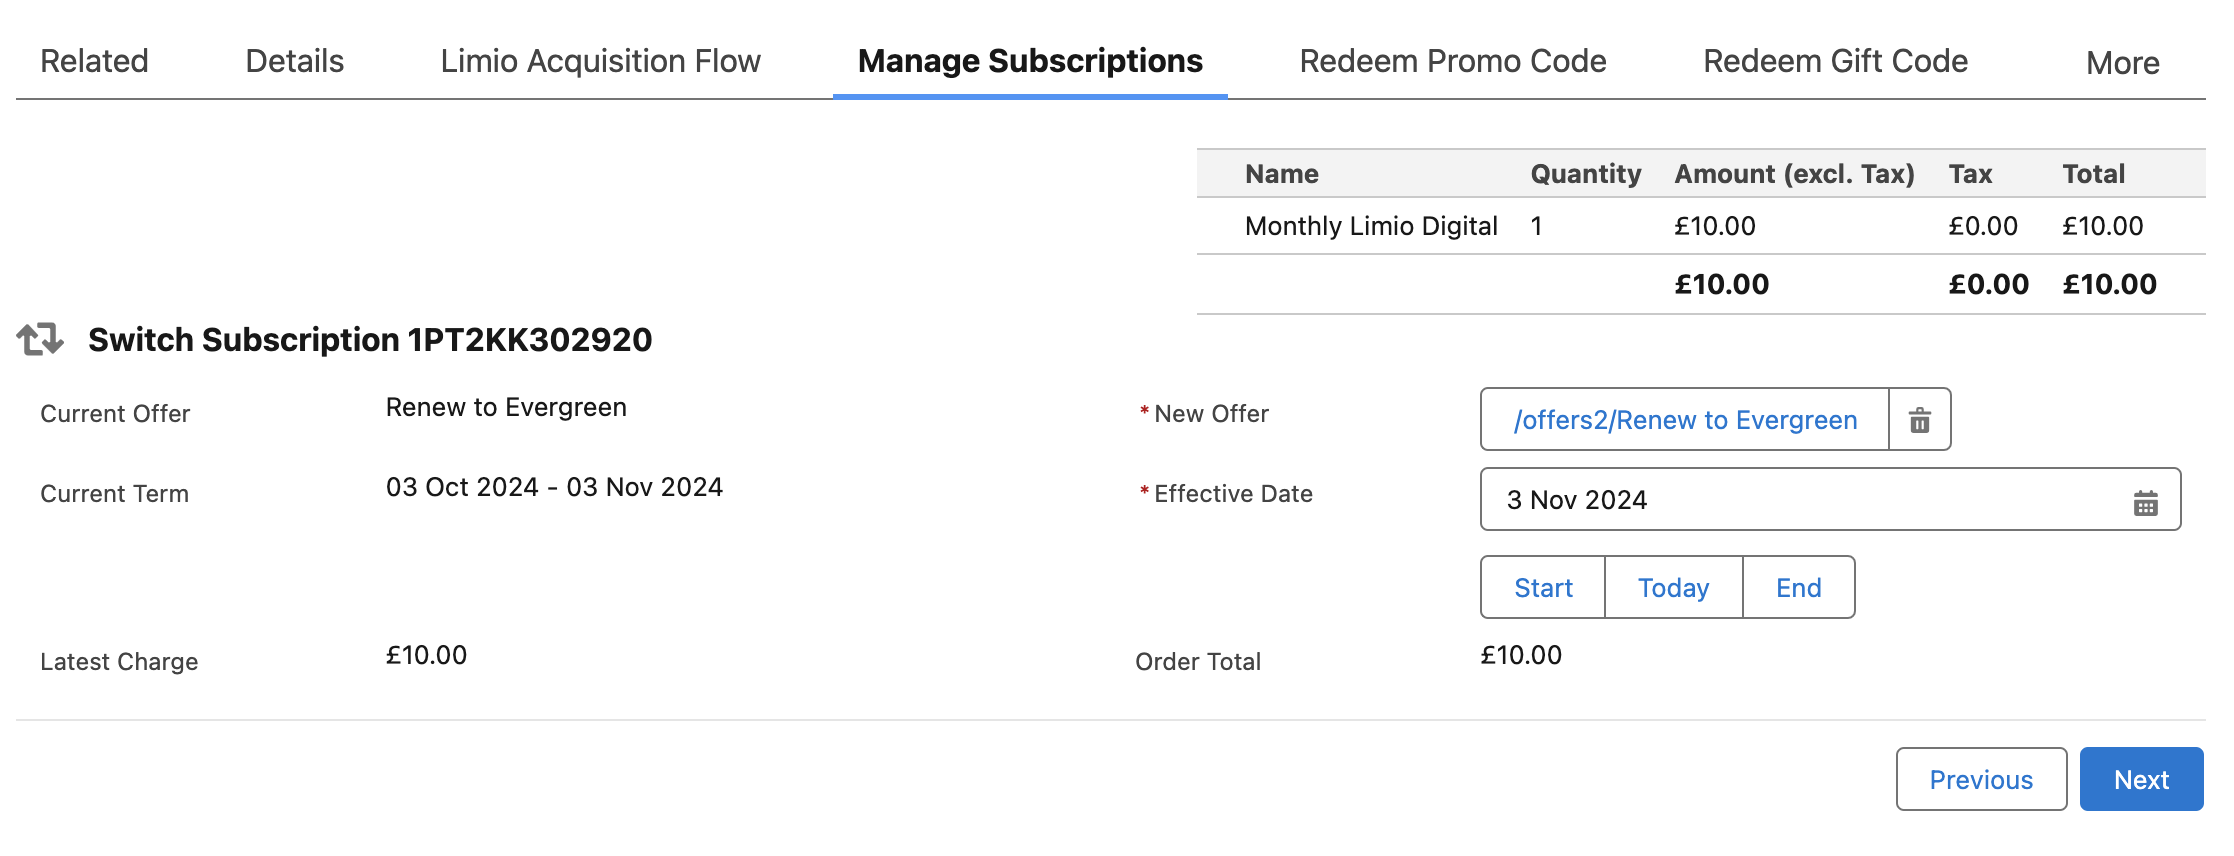The height and width of the screenshot is (856, 2234).
Task: Click the Previous button
Action: (x=1981, y=779)
